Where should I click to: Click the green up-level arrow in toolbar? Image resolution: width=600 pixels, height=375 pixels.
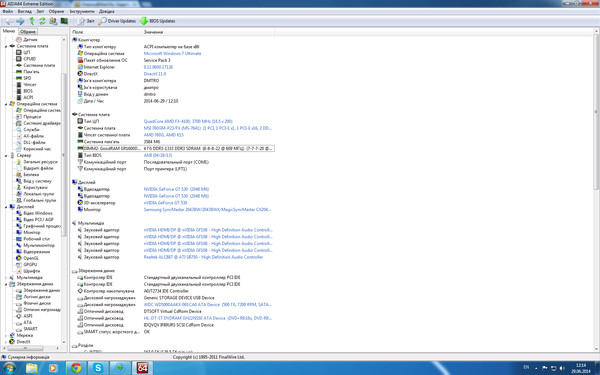[x=32, y=21]
